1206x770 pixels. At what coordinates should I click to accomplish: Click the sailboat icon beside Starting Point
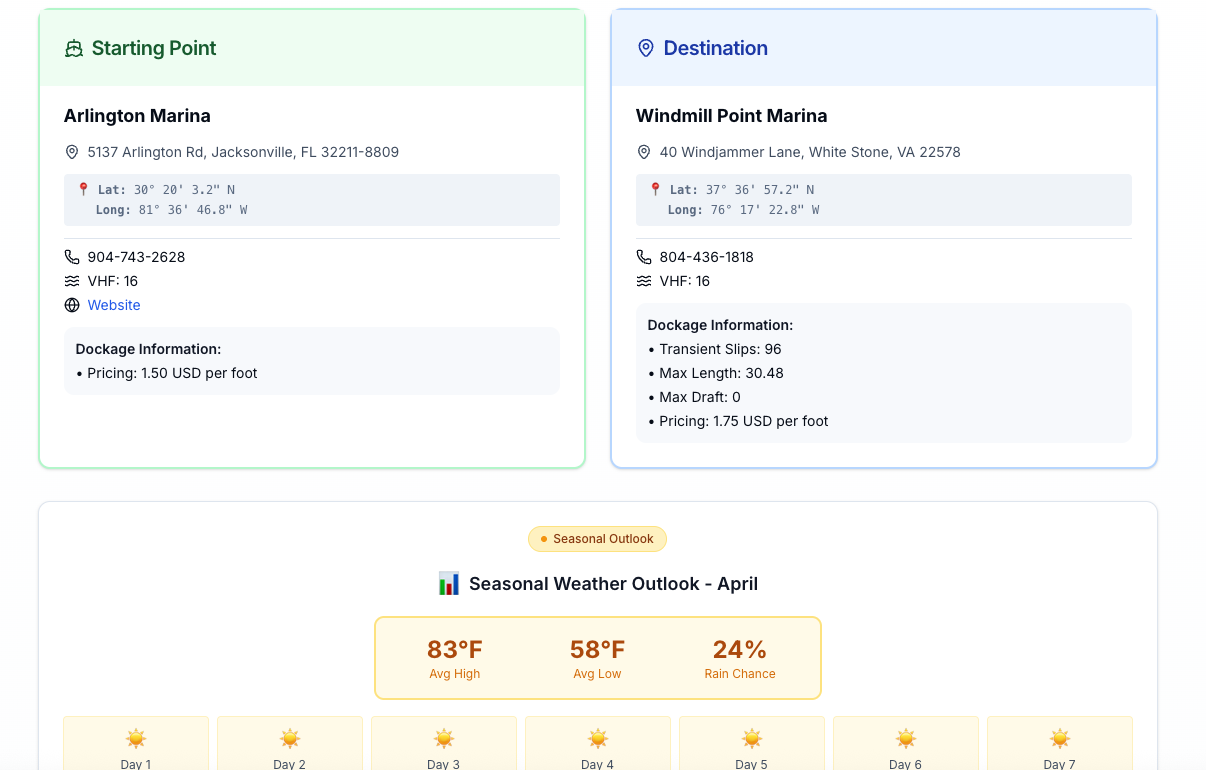click(x=74, y=47)
